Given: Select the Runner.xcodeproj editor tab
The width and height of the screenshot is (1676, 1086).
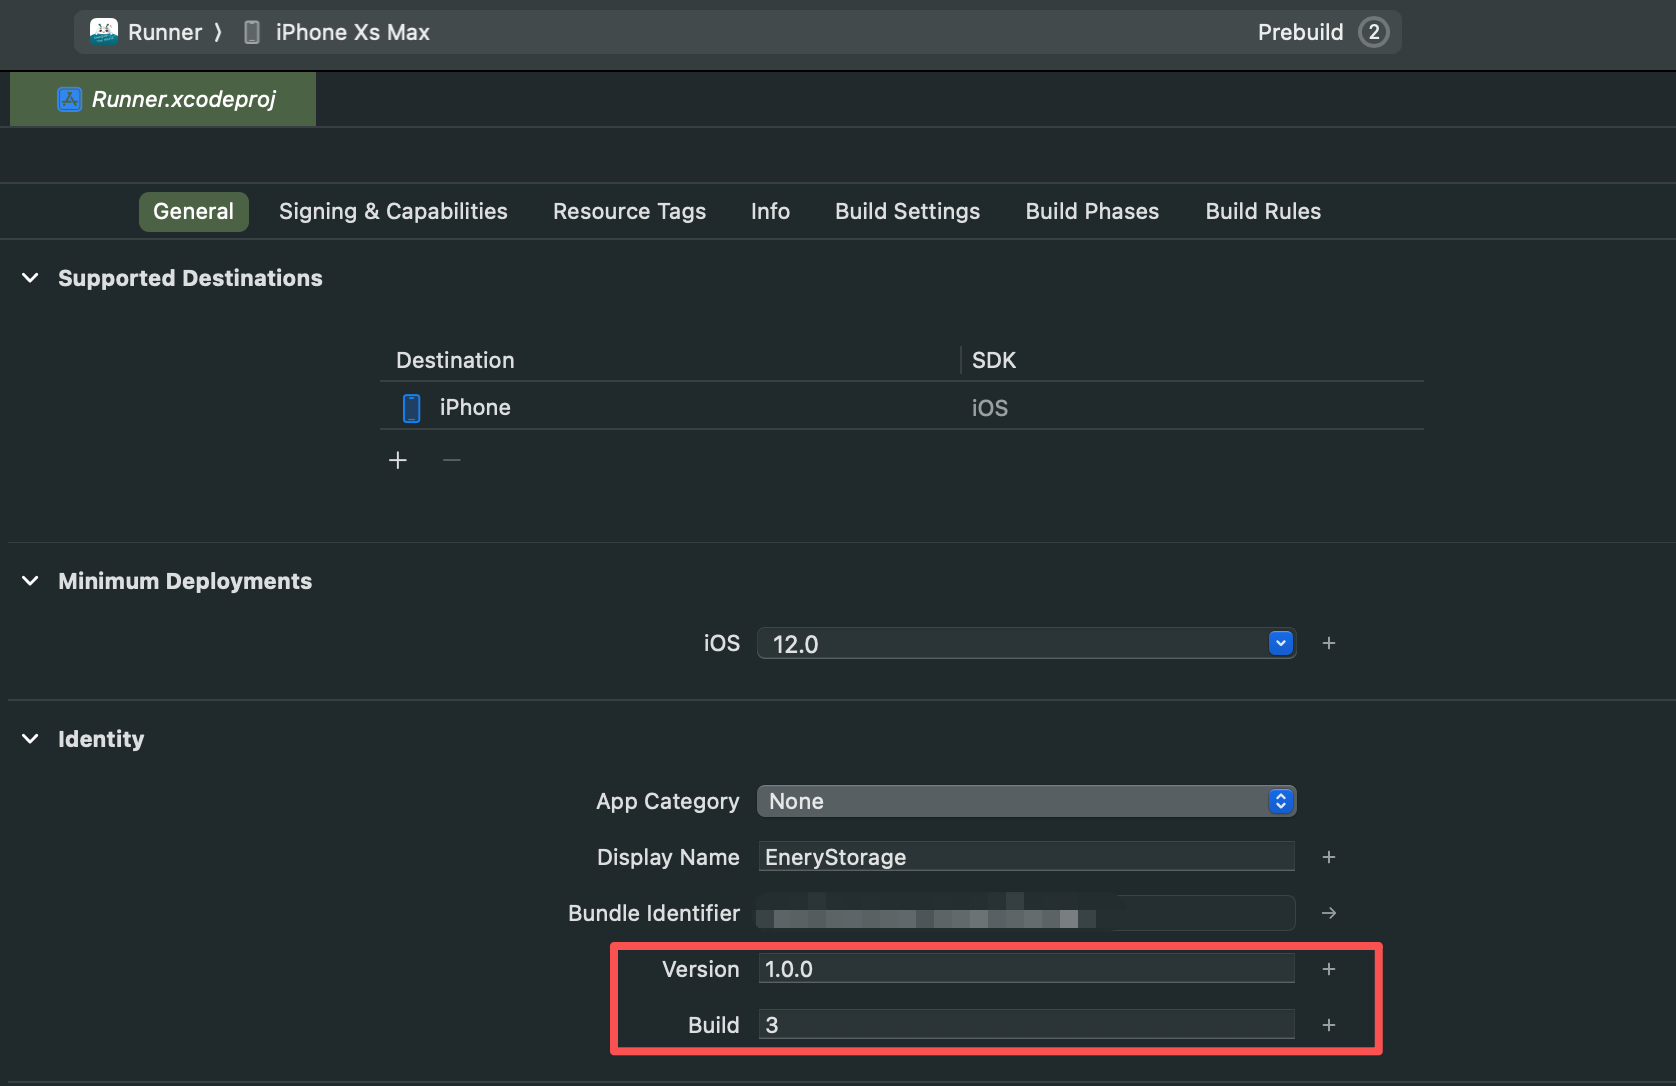Looking at the screenshot, I should pyautogui.click(x=163, y=99).
